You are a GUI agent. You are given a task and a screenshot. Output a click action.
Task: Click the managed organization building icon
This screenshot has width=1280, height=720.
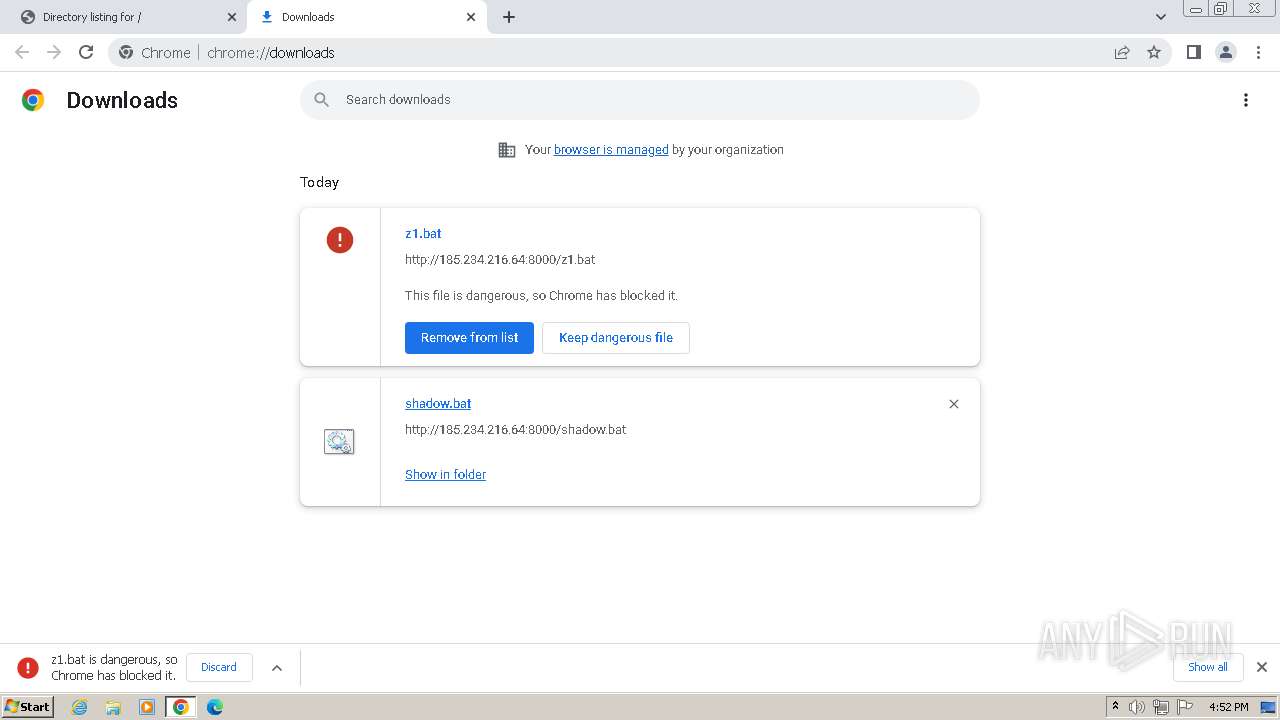507,150
